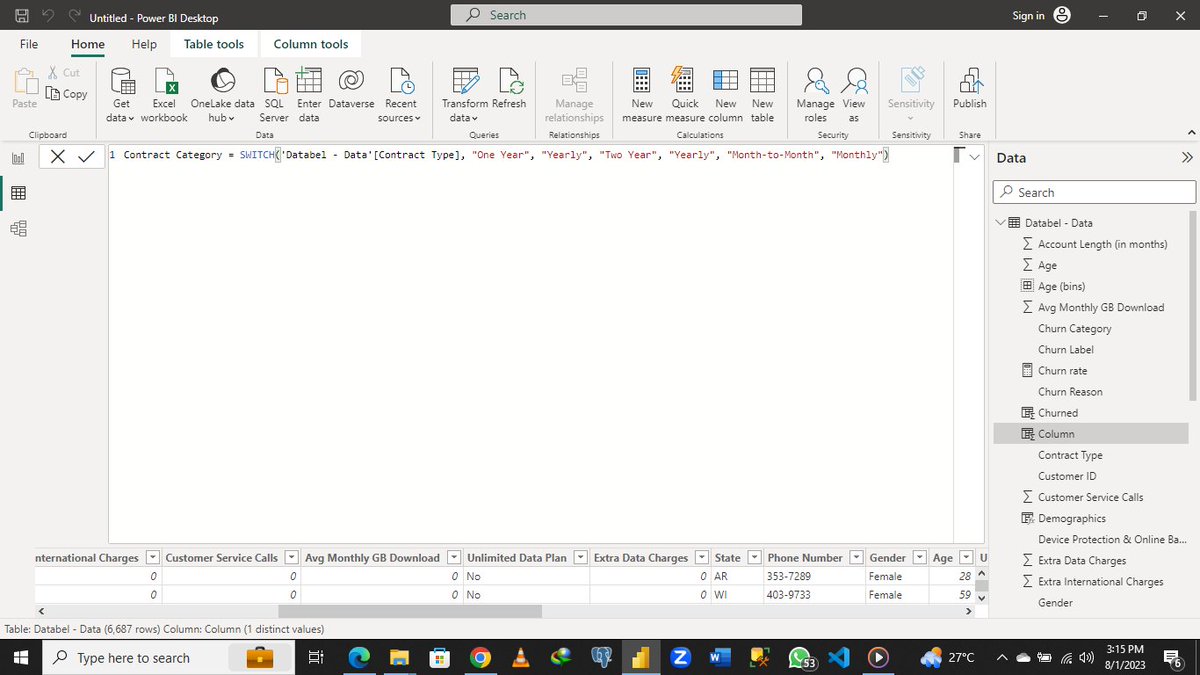Expand the formula bar with the chevron

pos(975,156)
